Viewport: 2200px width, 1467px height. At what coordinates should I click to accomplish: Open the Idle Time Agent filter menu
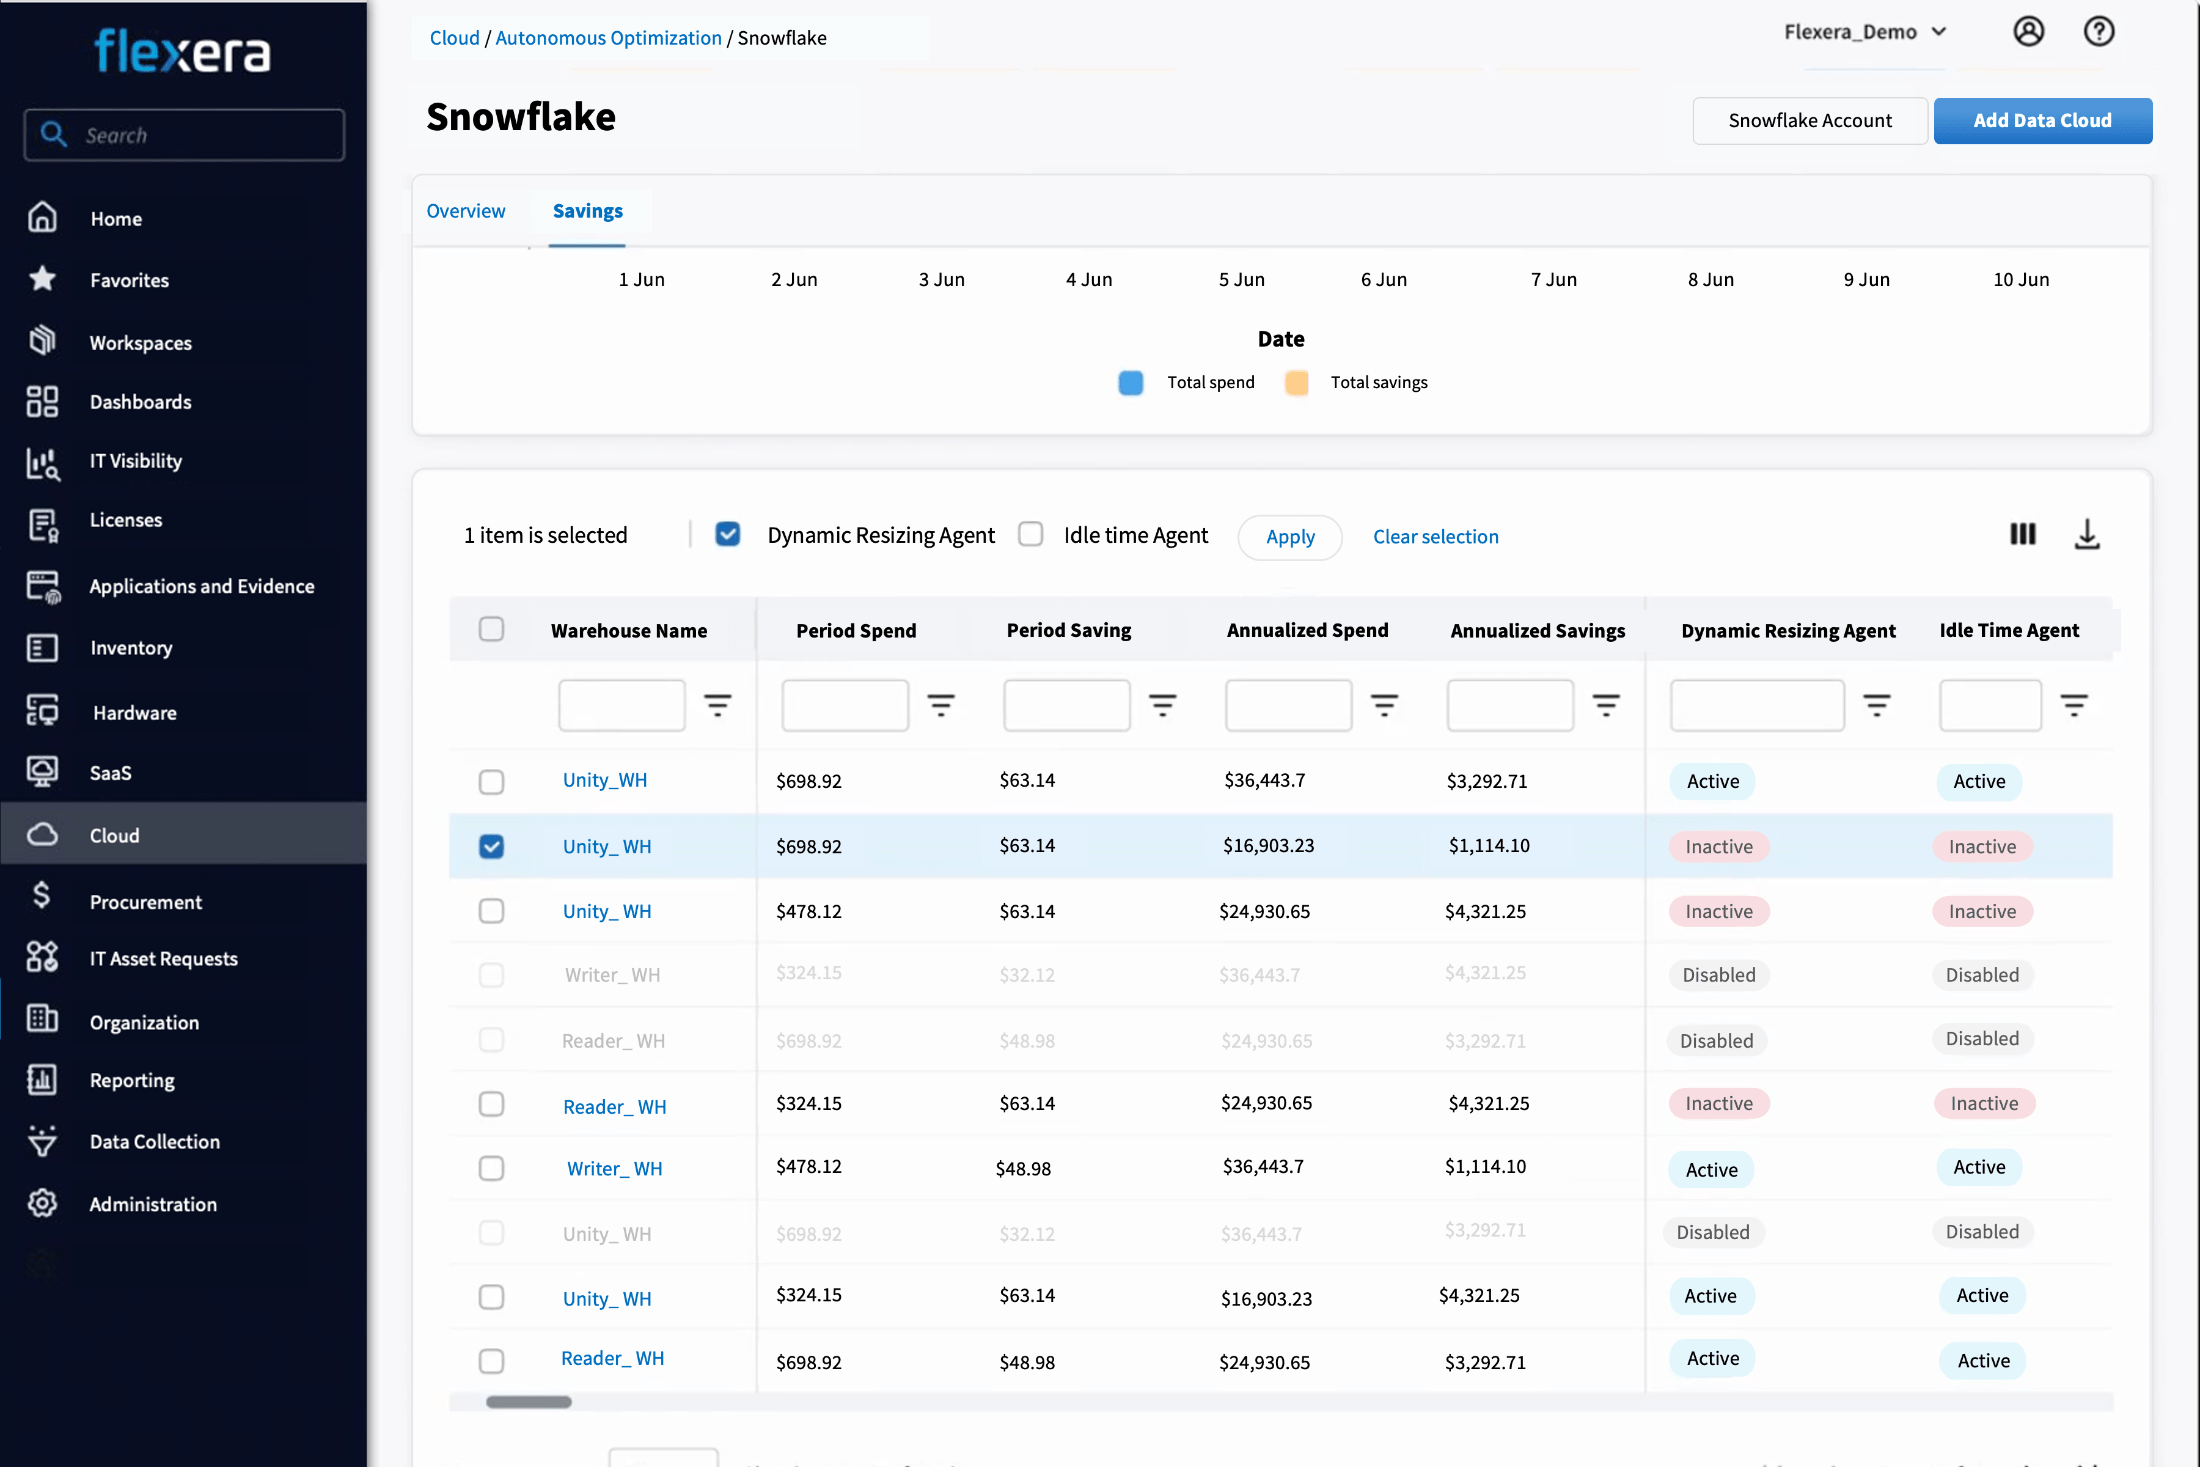point(2075,705)
